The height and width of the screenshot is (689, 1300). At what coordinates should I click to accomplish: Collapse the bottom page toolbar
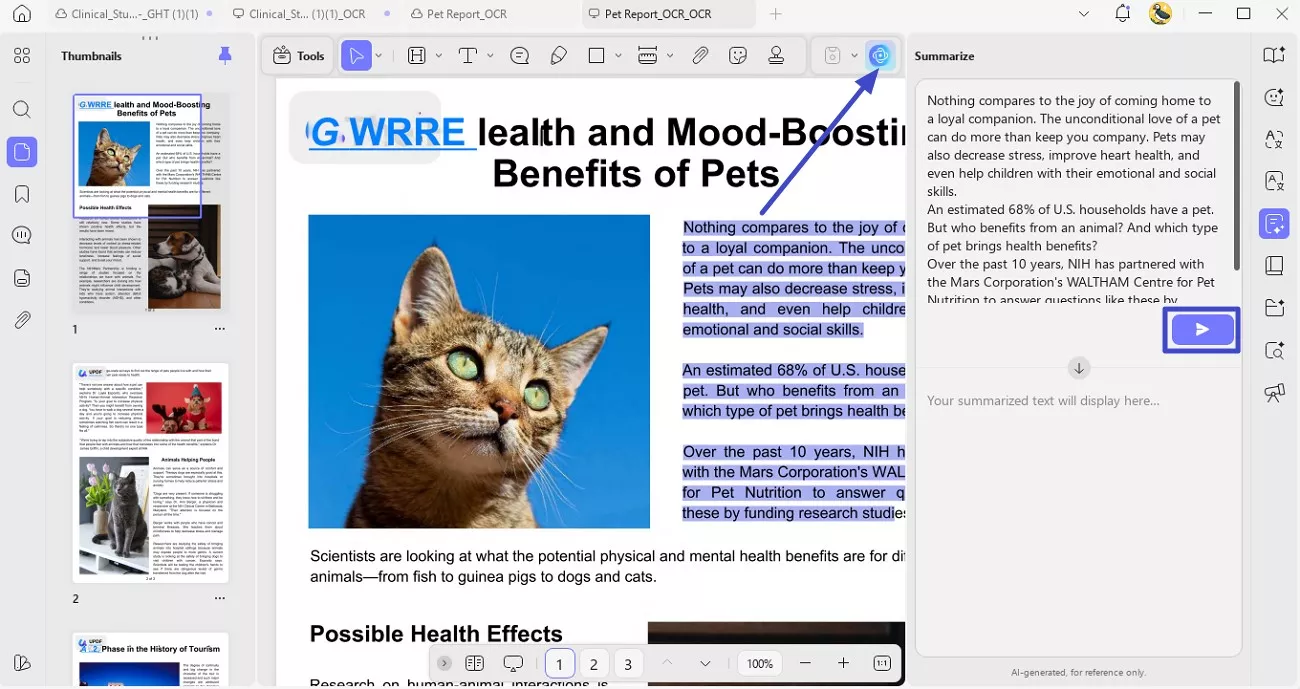[444, 663]
